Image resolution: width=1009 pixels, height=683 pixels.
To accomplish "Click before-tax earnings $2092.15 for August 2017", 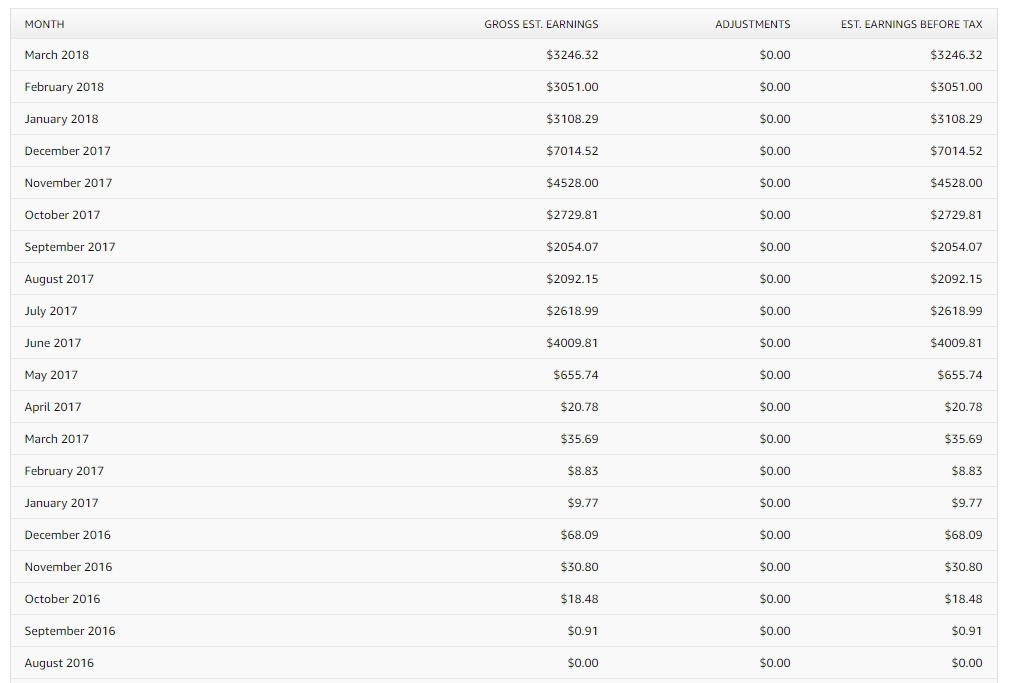I will (x=956, y=279).
